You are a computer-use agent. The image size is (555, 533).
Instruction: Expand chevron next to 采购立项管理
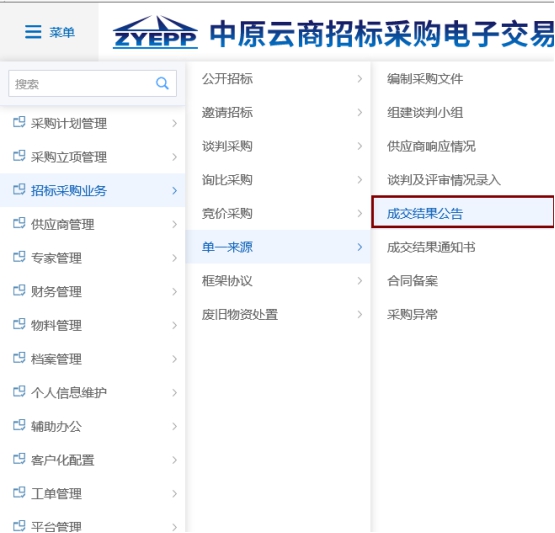(174, 157)
